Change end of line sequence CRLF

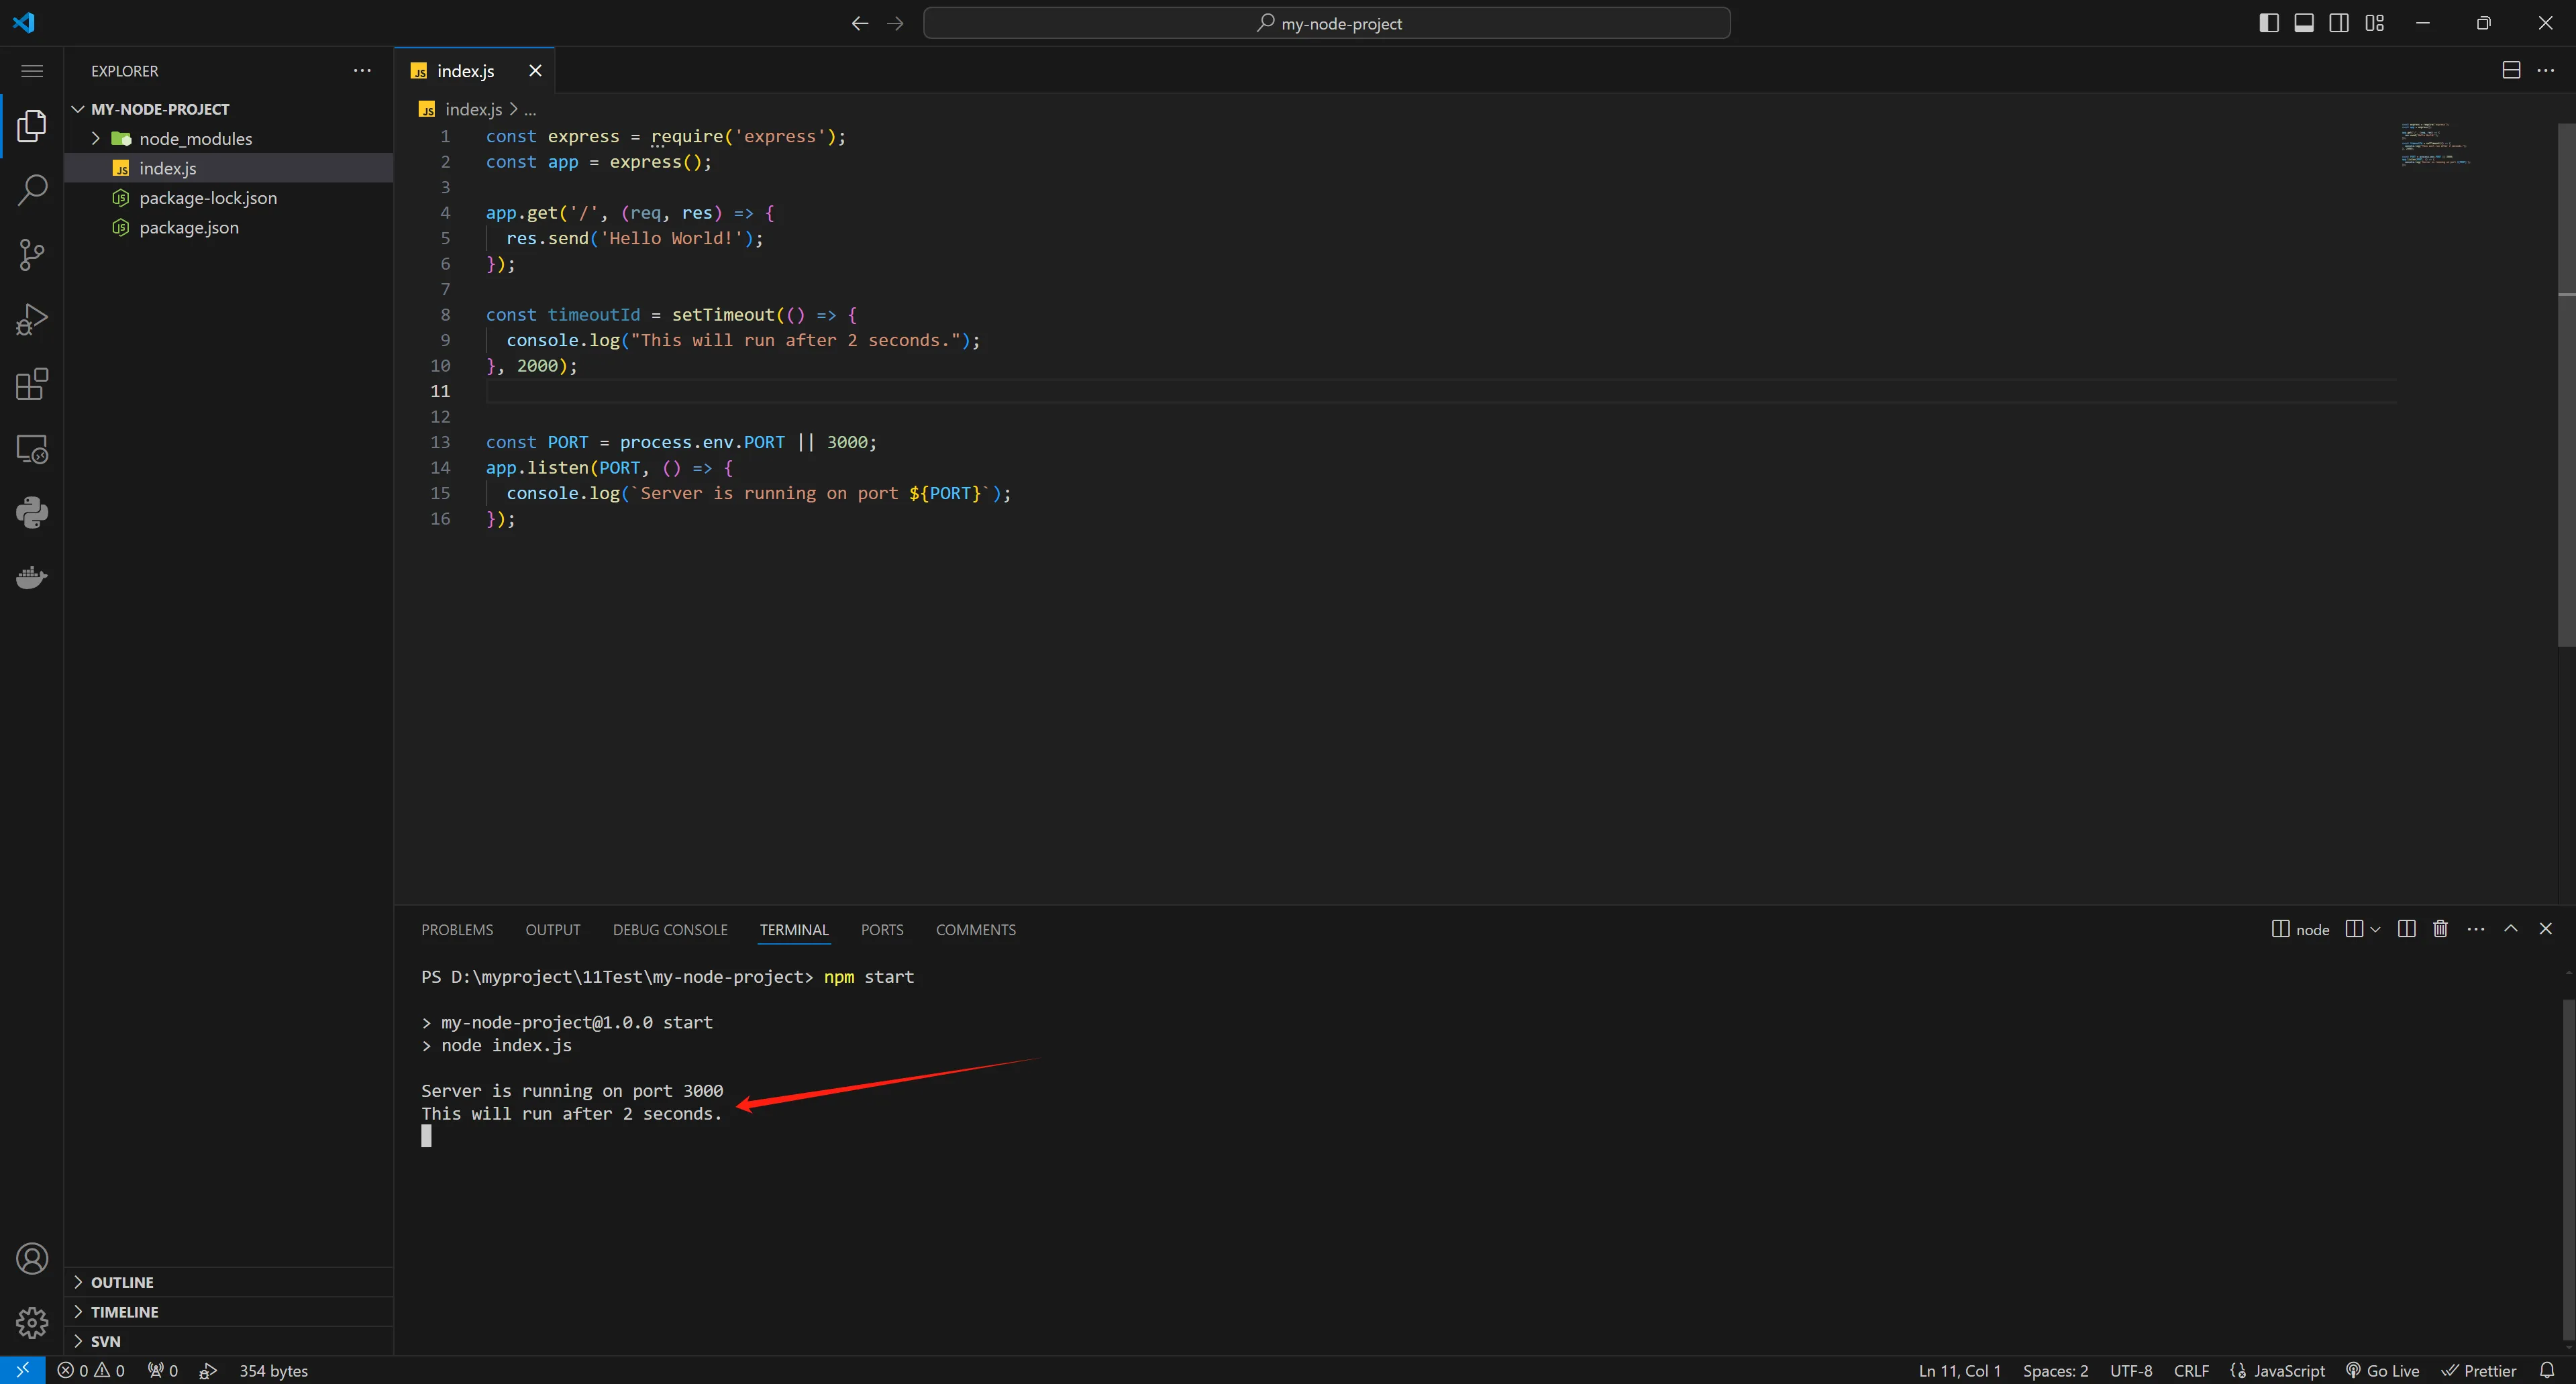(x=2191, y=1370)
